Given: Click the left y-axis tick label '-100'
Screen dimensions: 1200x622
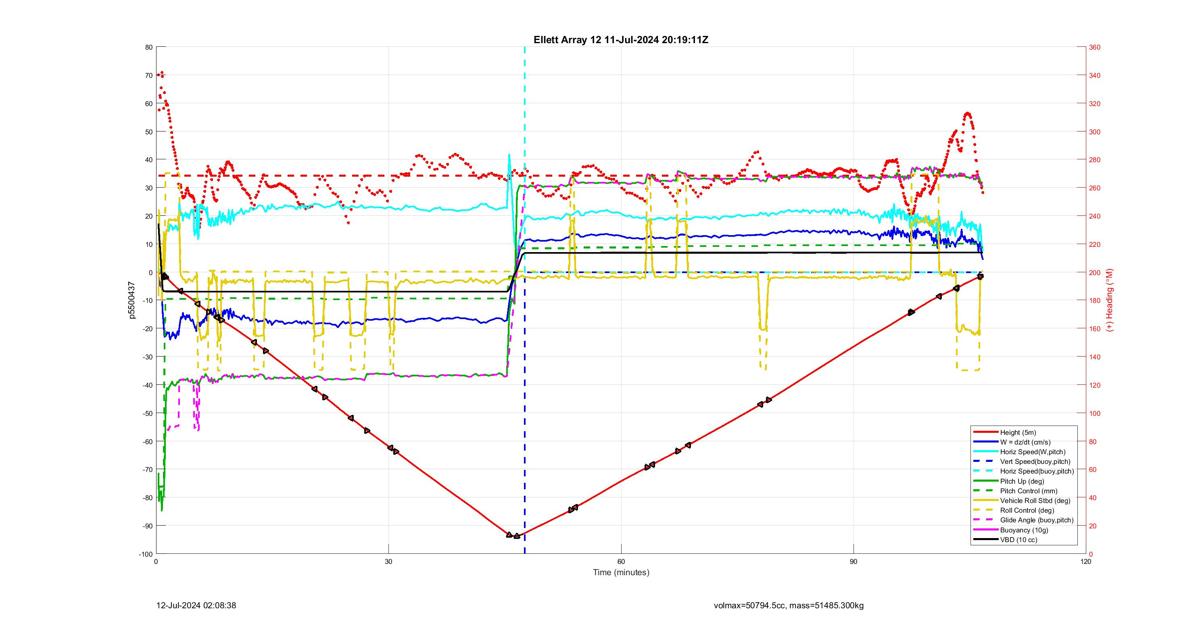Looking at the screenshot, I should pos(145,554).
